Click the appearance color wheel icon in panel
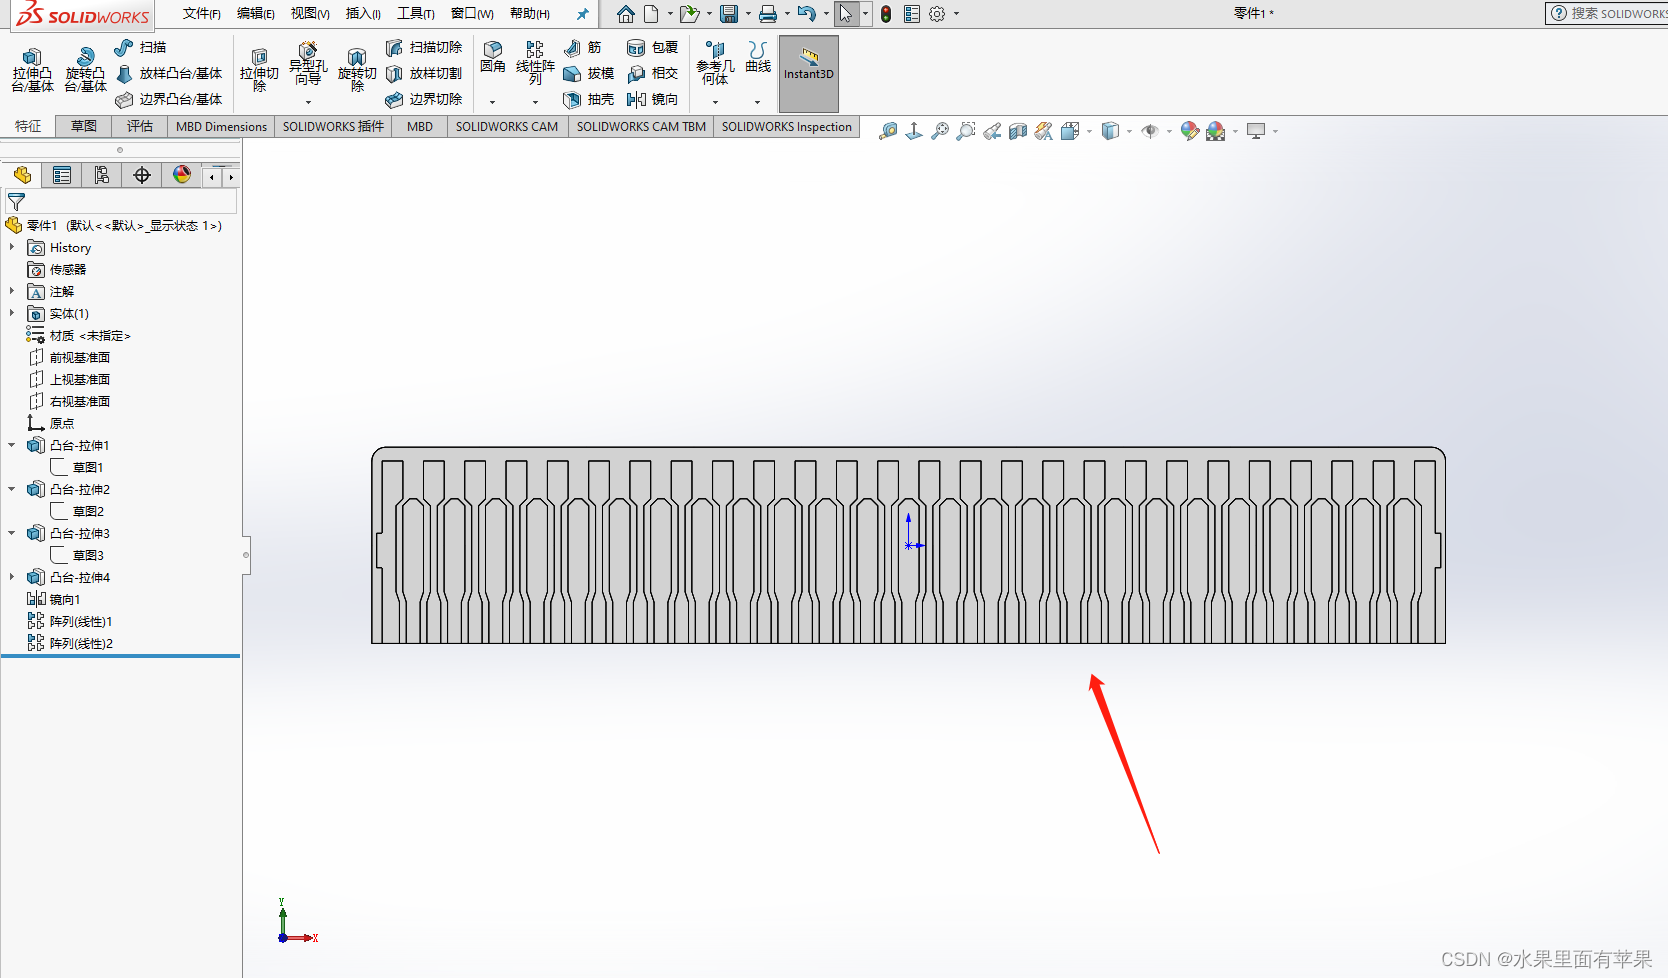Viewport: 1668px width, 978px height. click(182, 176)
